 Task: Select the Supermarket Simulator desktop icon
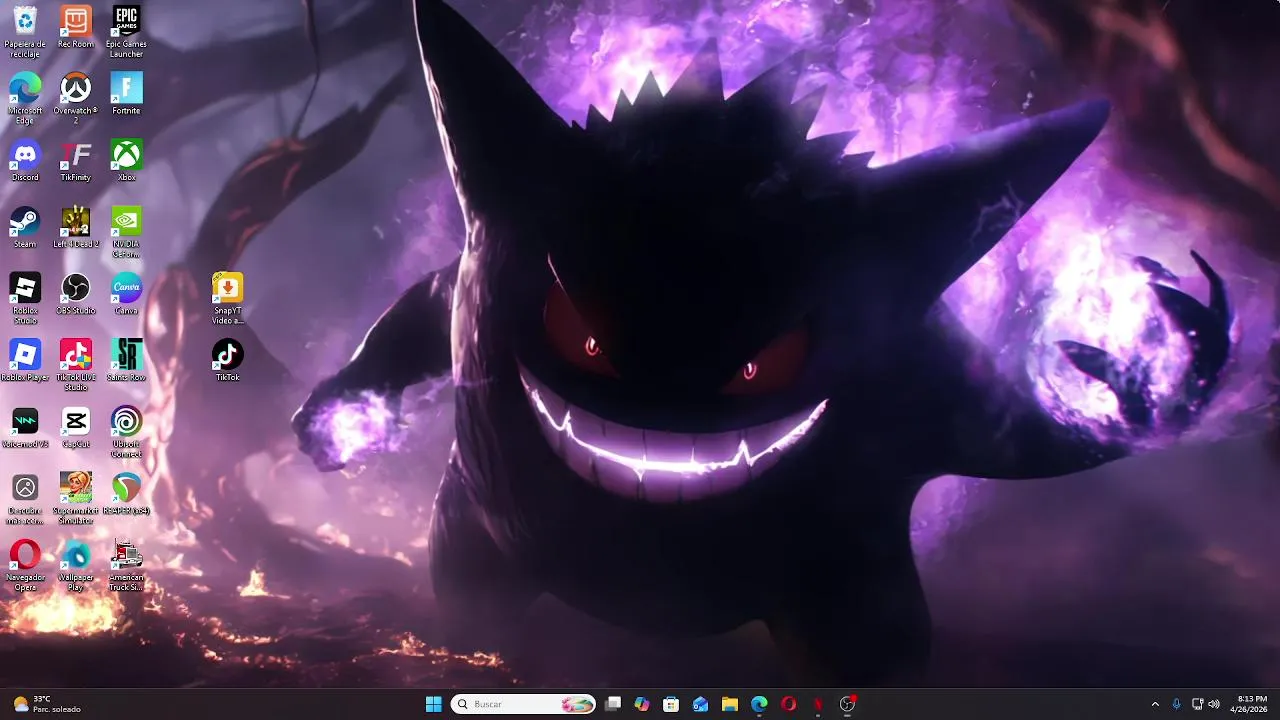tap(76, 498)
